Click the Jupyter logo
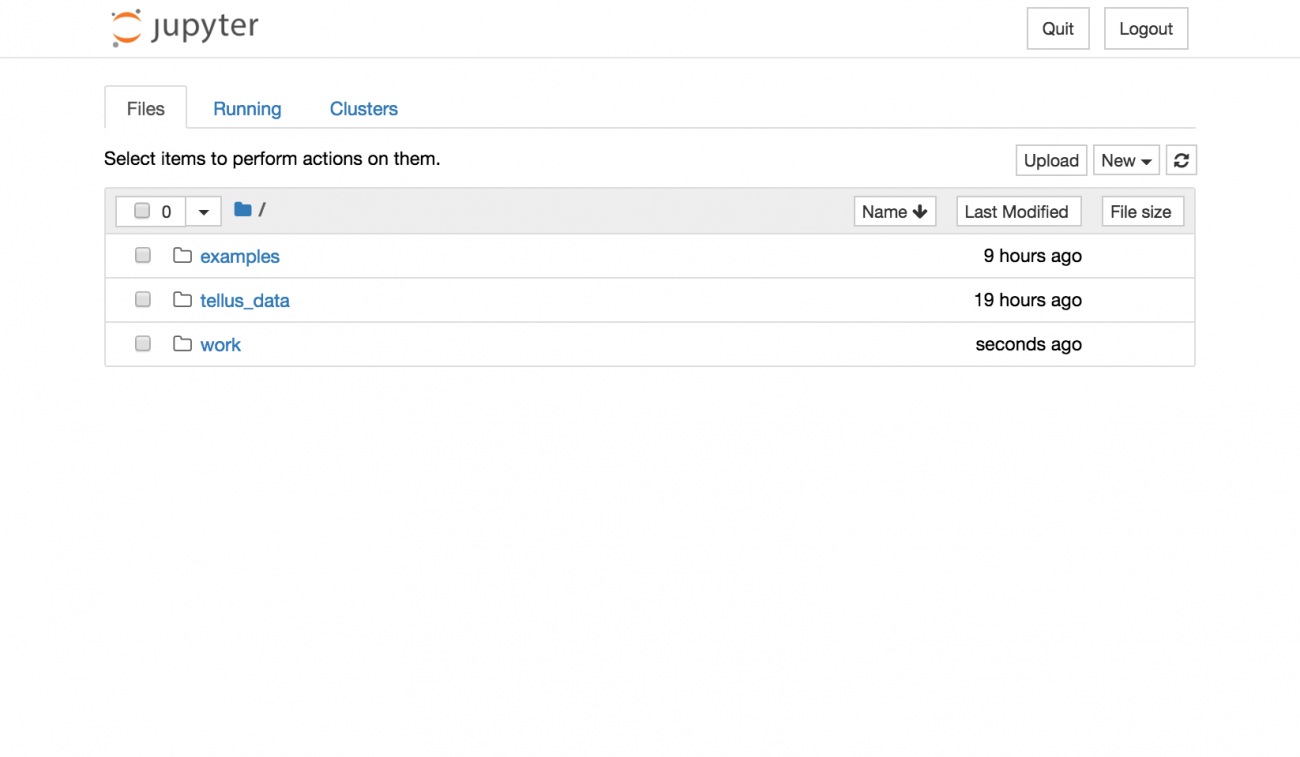 [x=185, y=28]
